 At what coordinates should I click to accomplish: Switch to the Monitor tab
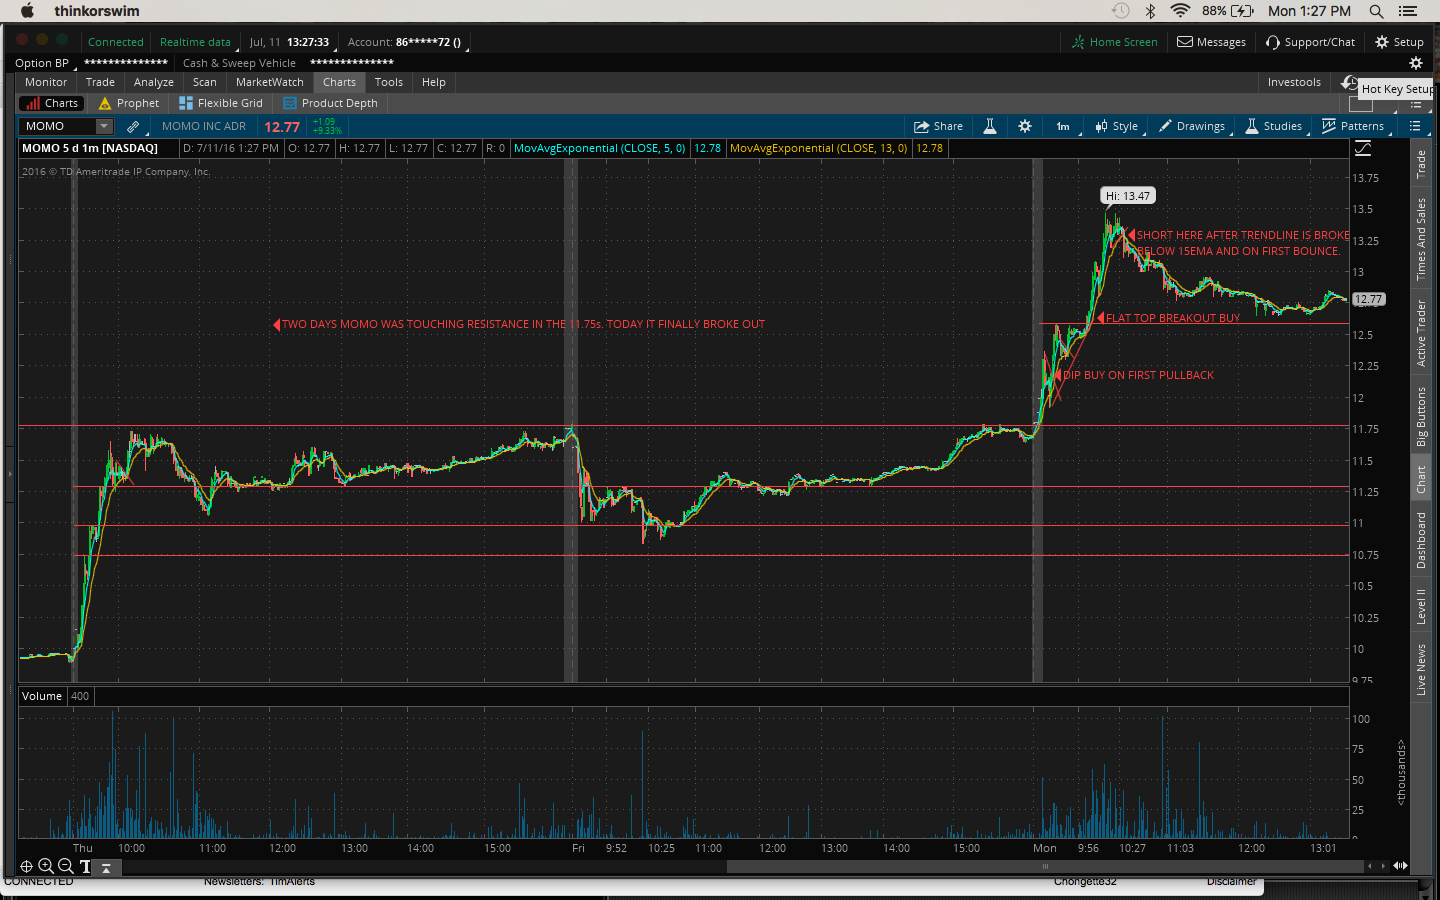46,82
